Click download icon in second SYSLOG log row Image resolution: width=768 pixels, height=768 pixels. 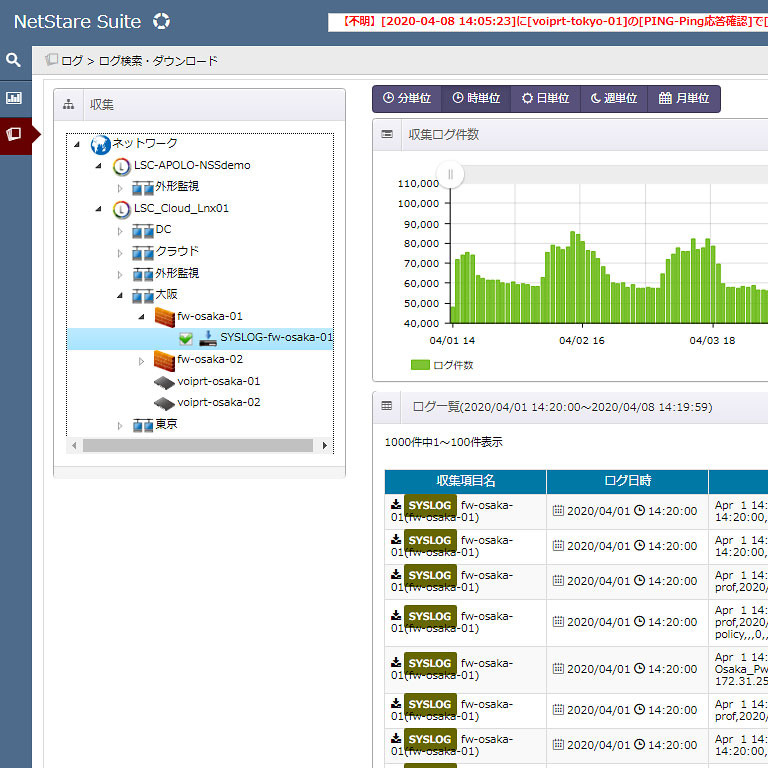pos(396,539)
